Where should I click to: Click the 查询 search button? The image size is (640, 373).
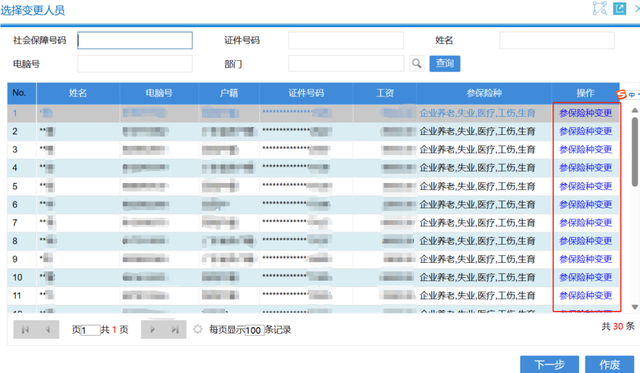(444, 63)
